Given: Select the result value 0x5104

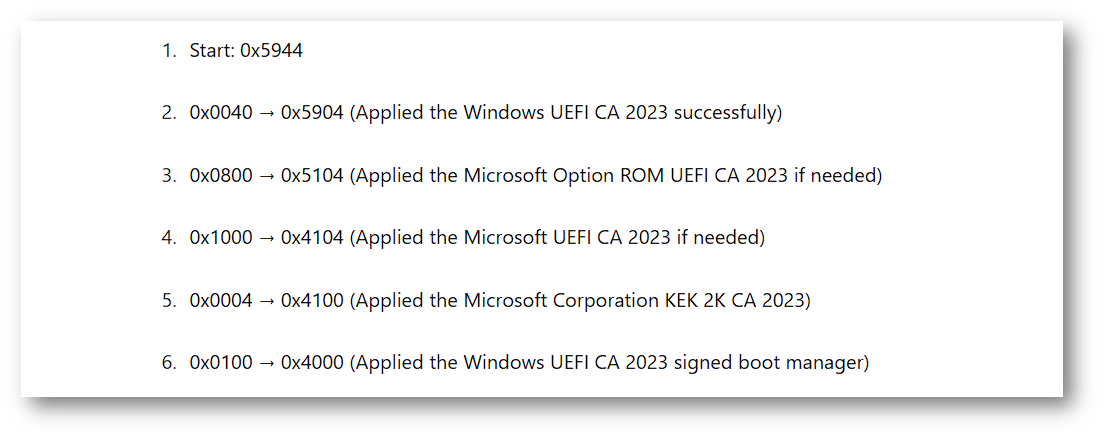Looking at the screenshot, I should 312,175.
